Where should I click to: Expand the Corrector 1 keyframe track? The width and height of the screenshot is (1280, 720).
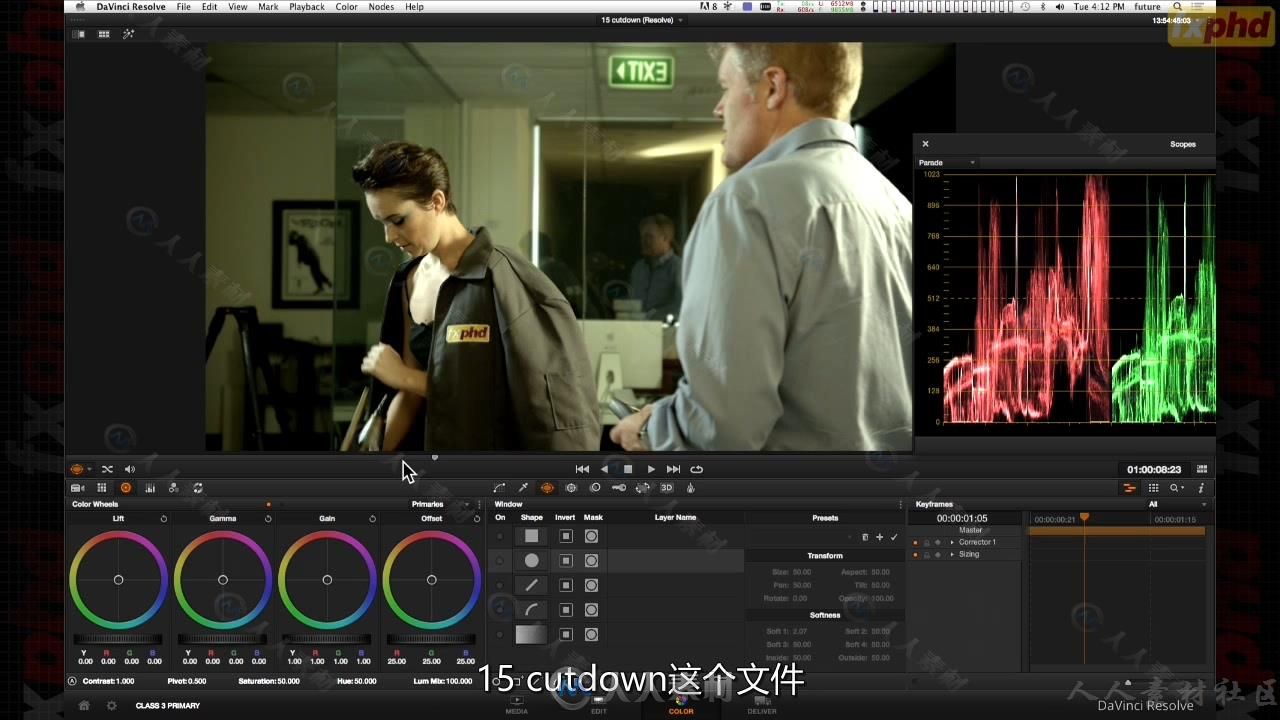click(x=952, y=542)
